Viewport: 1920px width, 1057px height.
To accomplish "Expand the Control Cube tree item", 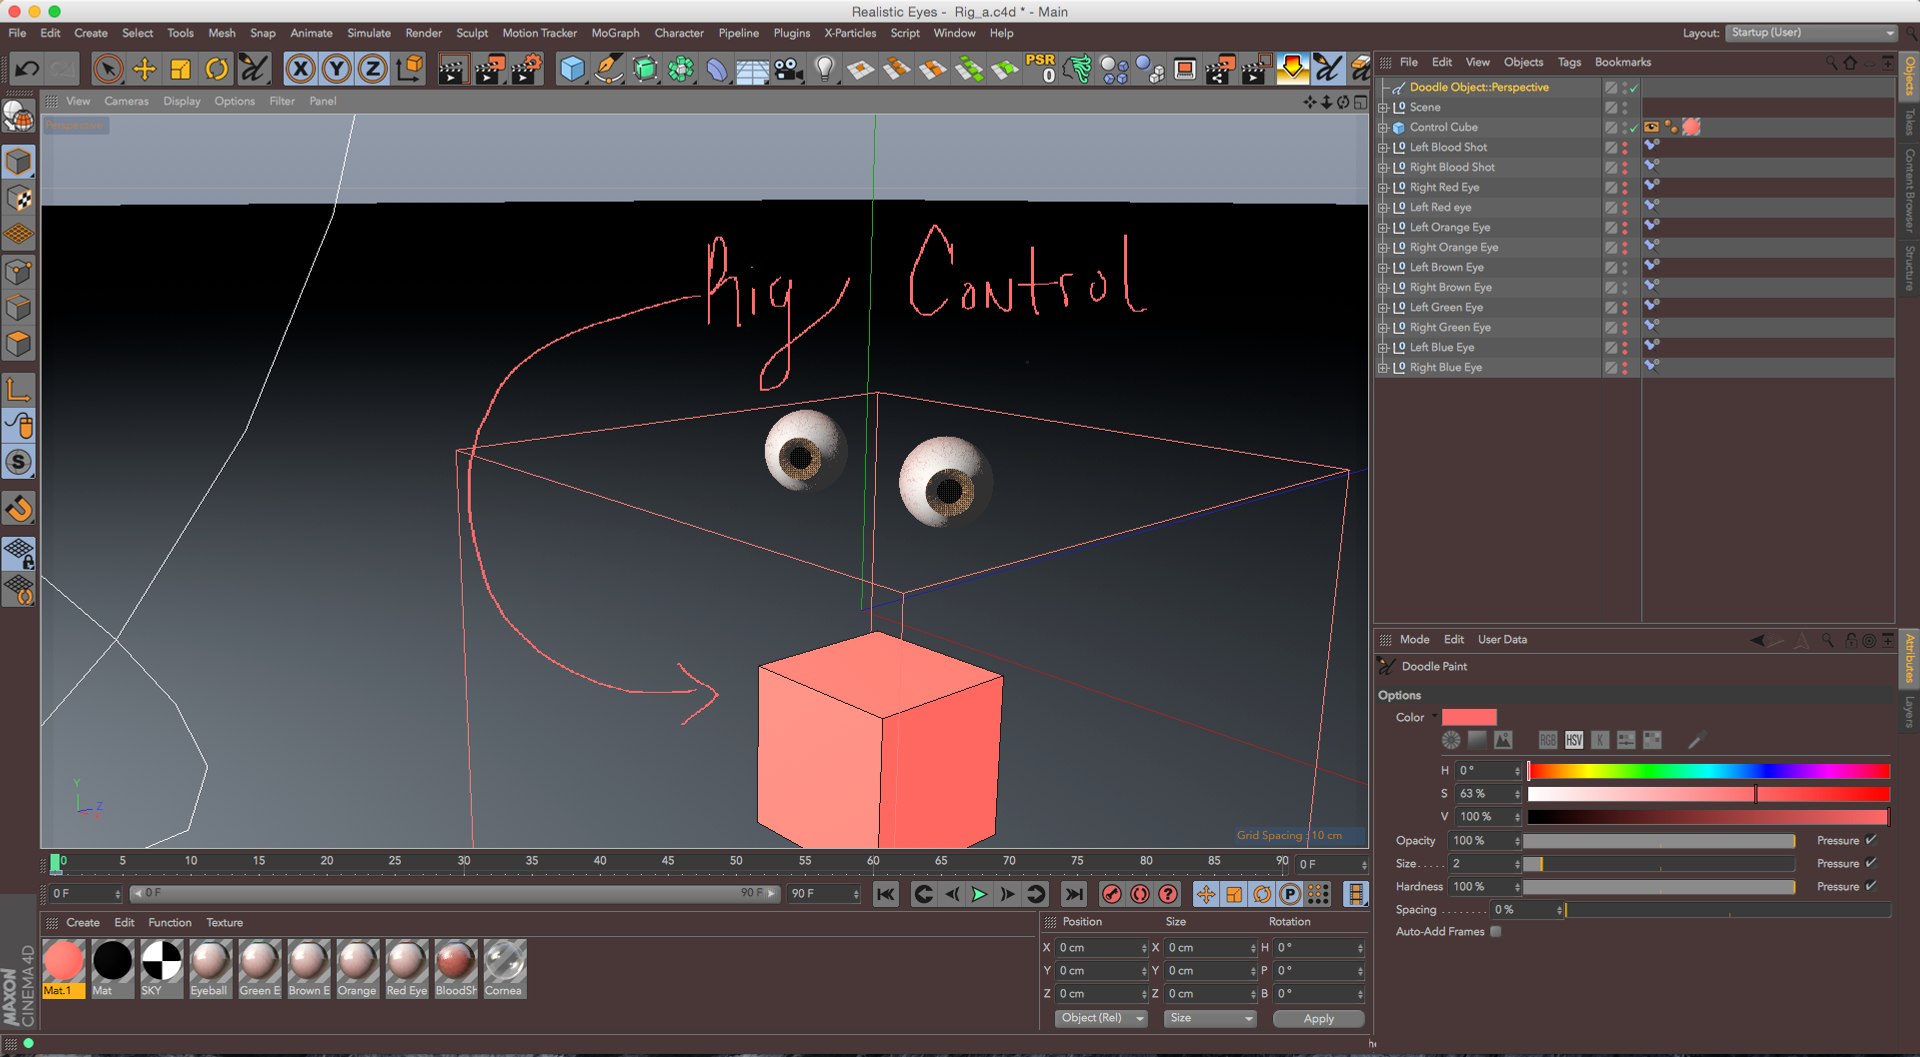I will pyautogui.click(x=1383, y=128).
